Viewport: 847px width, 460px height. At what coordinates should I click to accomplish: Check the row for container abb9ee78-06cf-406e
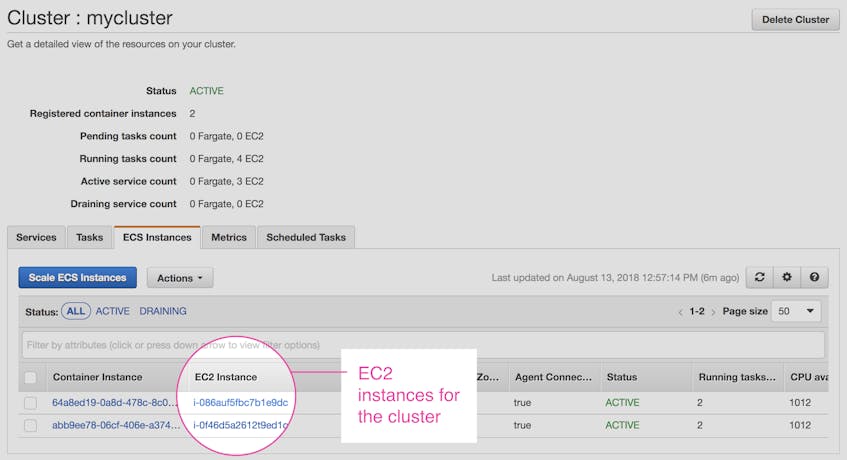point(30,425)
